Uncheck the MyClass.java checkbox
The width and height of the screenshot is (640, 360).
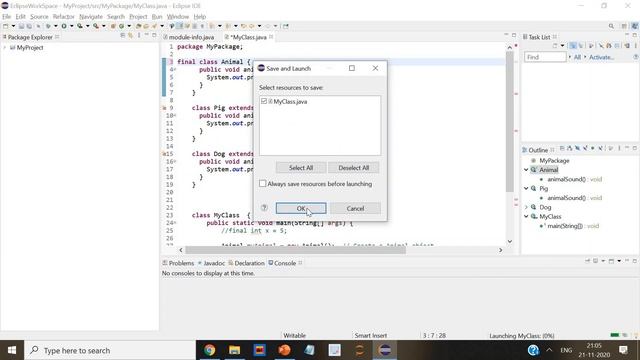264,101
